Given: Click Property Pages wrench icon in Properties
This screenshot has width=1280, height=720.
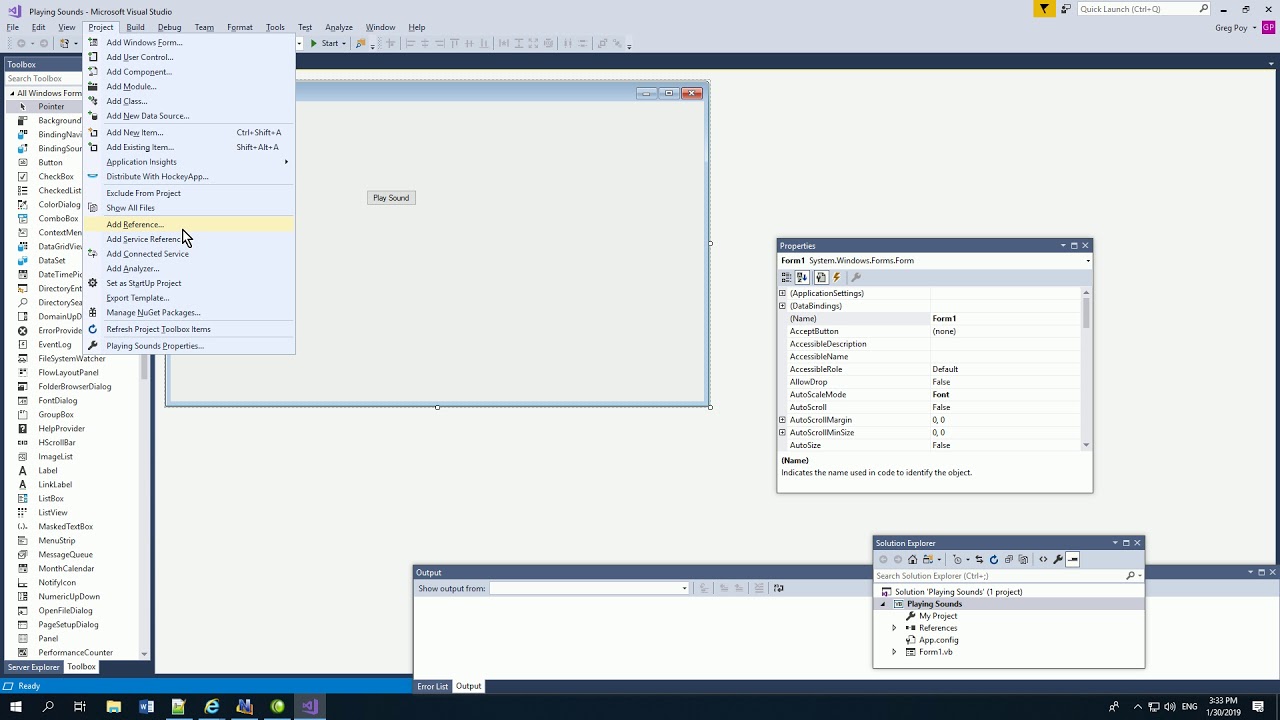Looking at the screenshot, I should point(856,277).
